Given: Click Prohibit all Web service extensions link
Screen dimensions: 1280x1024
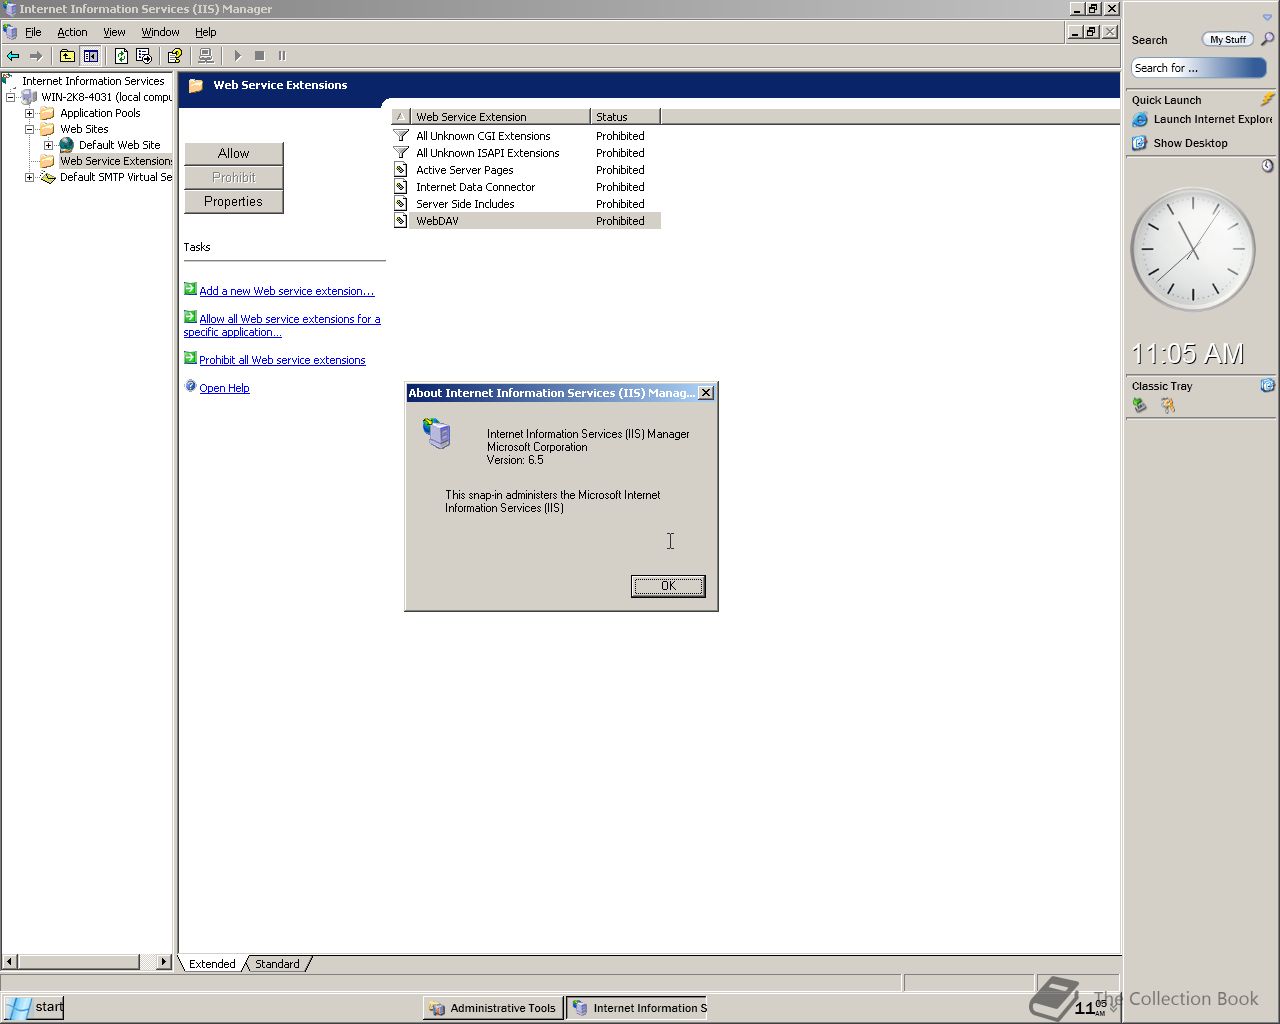Looking at the screenshot, I should tap(282, 360).
